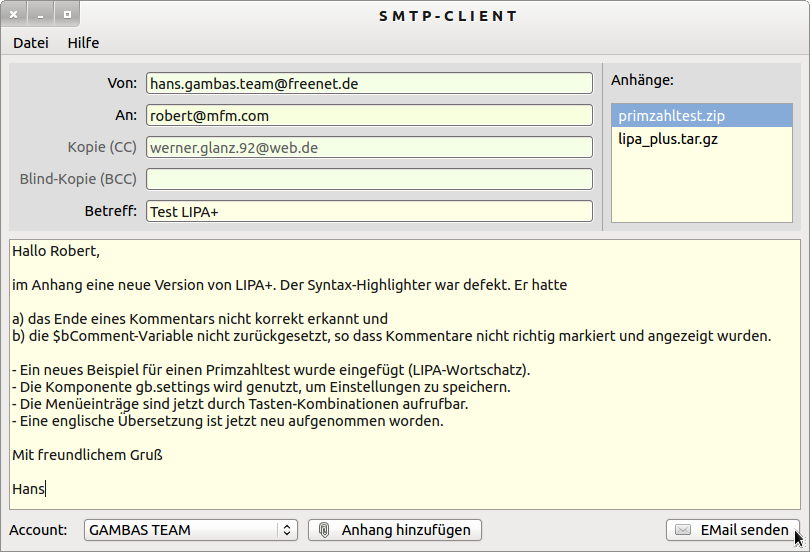Click the Von sender address field
Viewport: 810px width, 552px height.
click(369, 84)
